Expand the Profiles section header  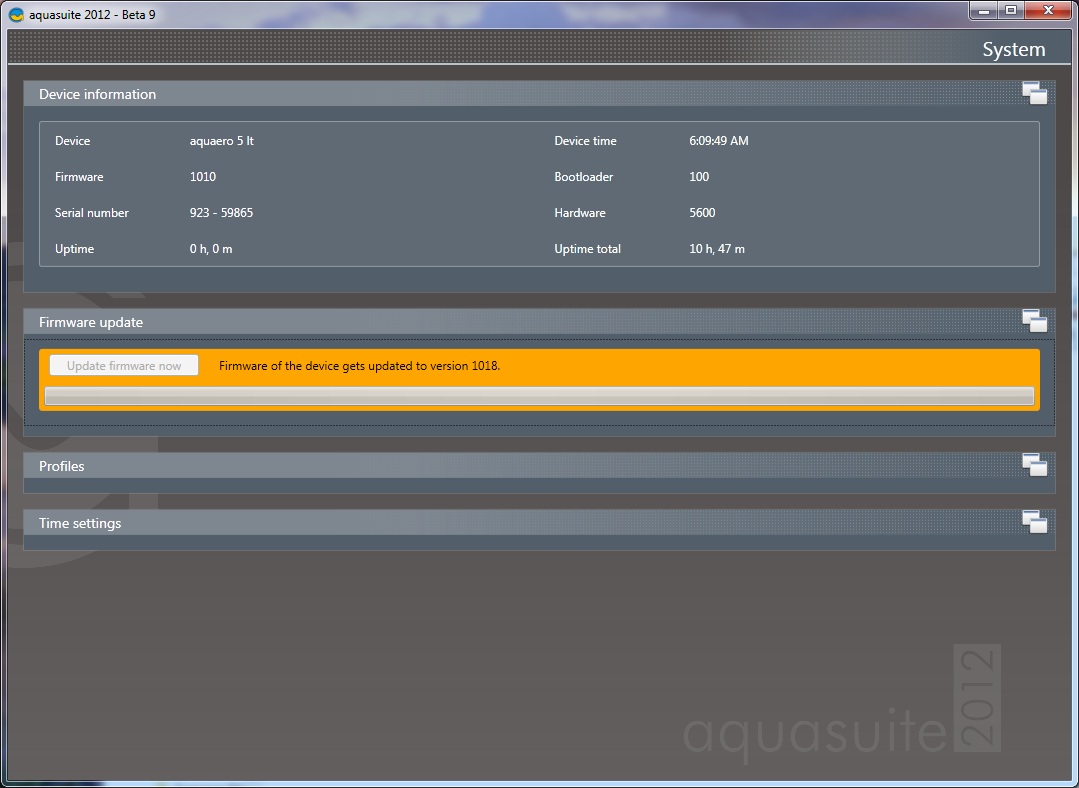[x=540, y=465]
